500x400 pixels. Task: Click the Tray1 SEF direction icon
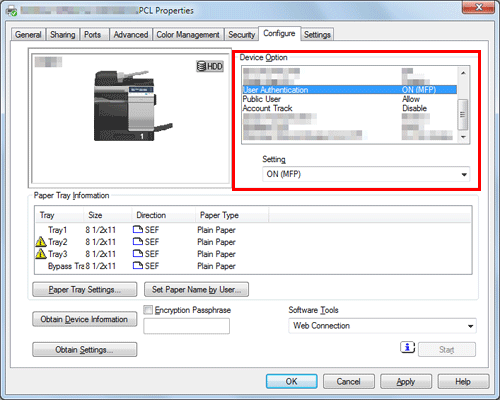[138, 229]
